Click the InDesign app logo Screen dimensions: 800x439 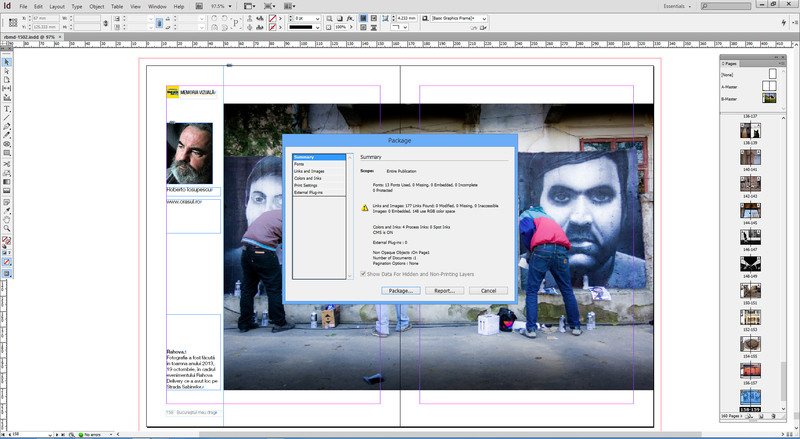point(8,6)
